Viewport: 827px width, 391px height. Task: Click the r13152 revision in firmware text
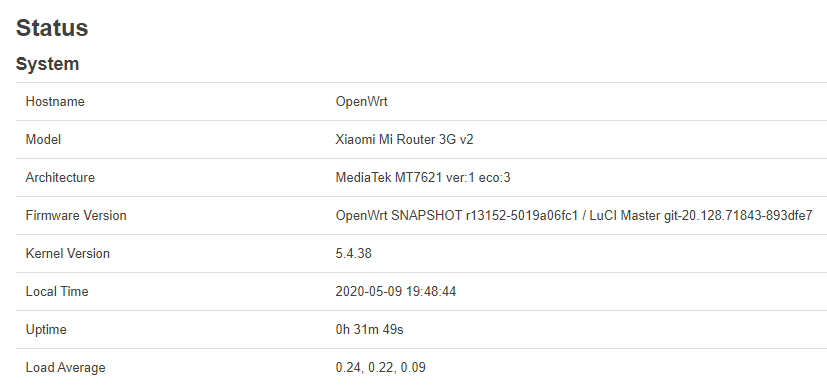click(485, 215)
